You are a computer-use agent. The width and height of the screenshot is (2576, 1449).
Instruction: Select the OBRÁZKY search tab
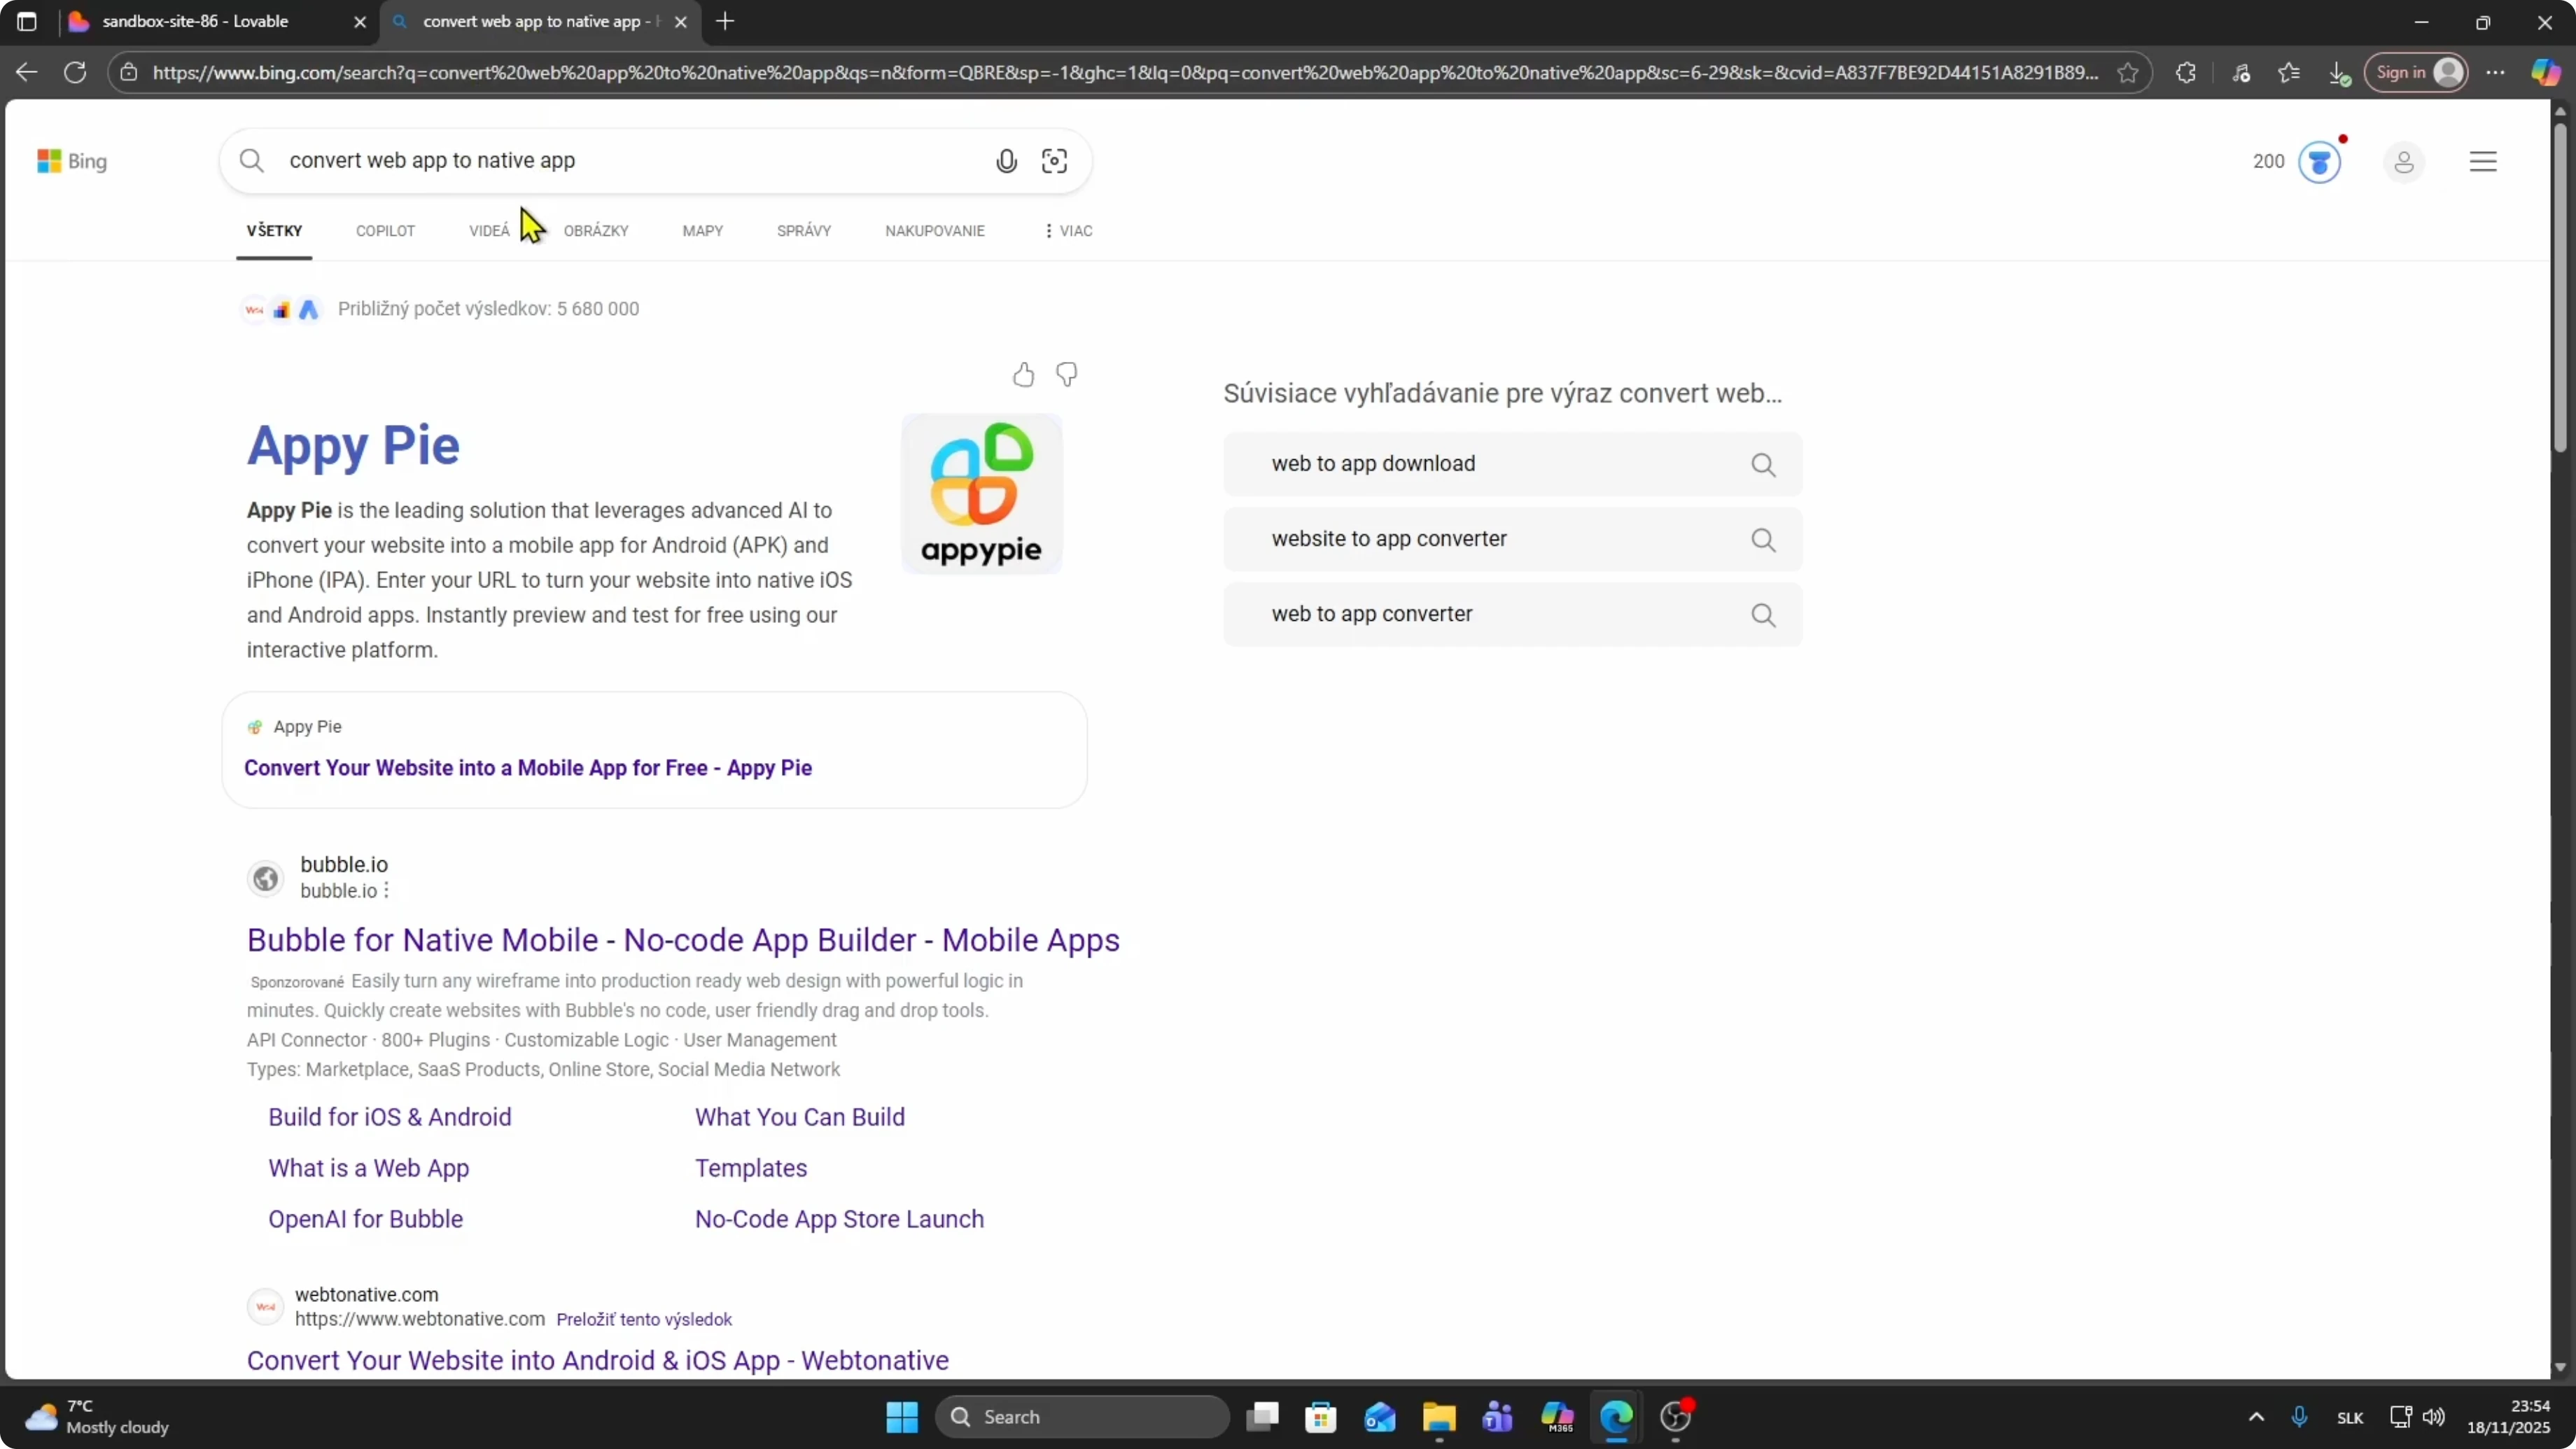point(596,231)
